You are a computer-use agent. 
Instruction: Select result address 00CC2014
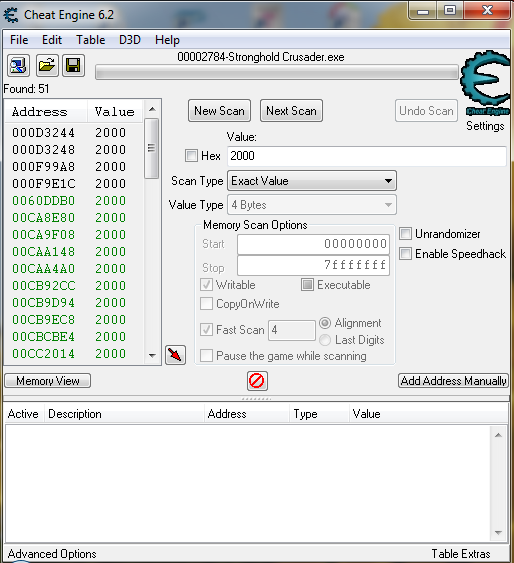pos(43,354)
